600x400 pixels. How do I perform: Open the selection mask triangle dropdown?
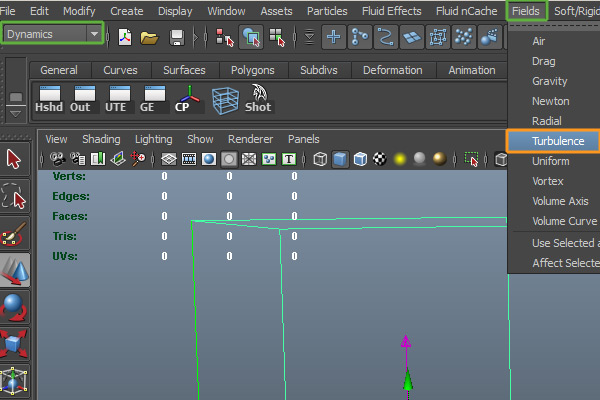[x=310, y=37]
